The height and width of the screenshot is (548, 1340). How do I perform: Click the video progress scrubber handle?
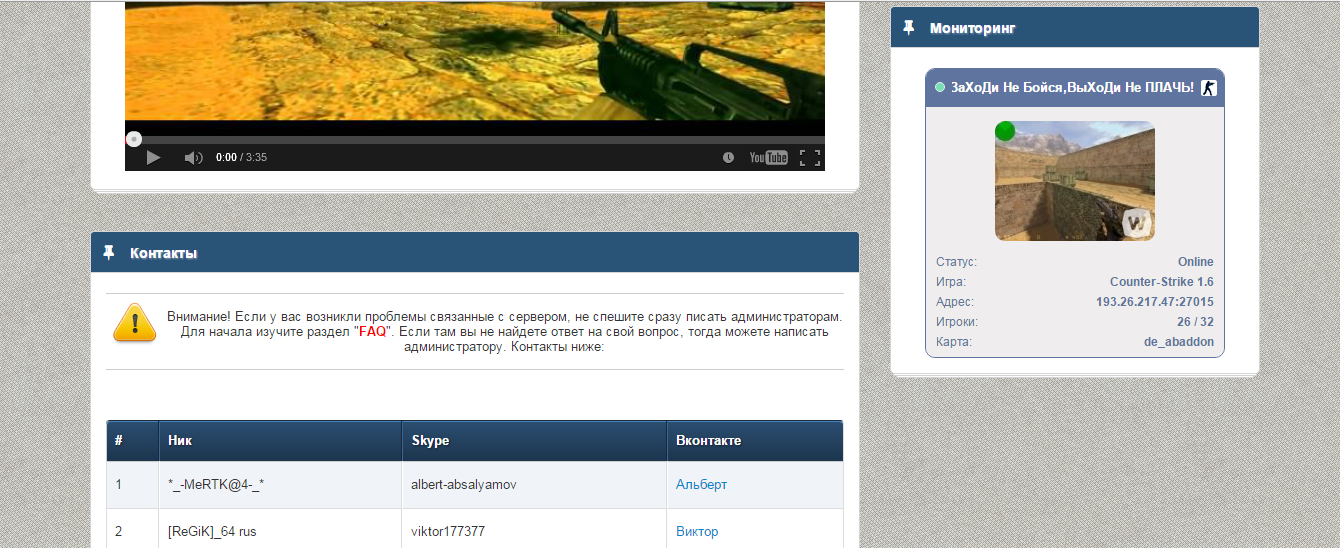(133, 139)
